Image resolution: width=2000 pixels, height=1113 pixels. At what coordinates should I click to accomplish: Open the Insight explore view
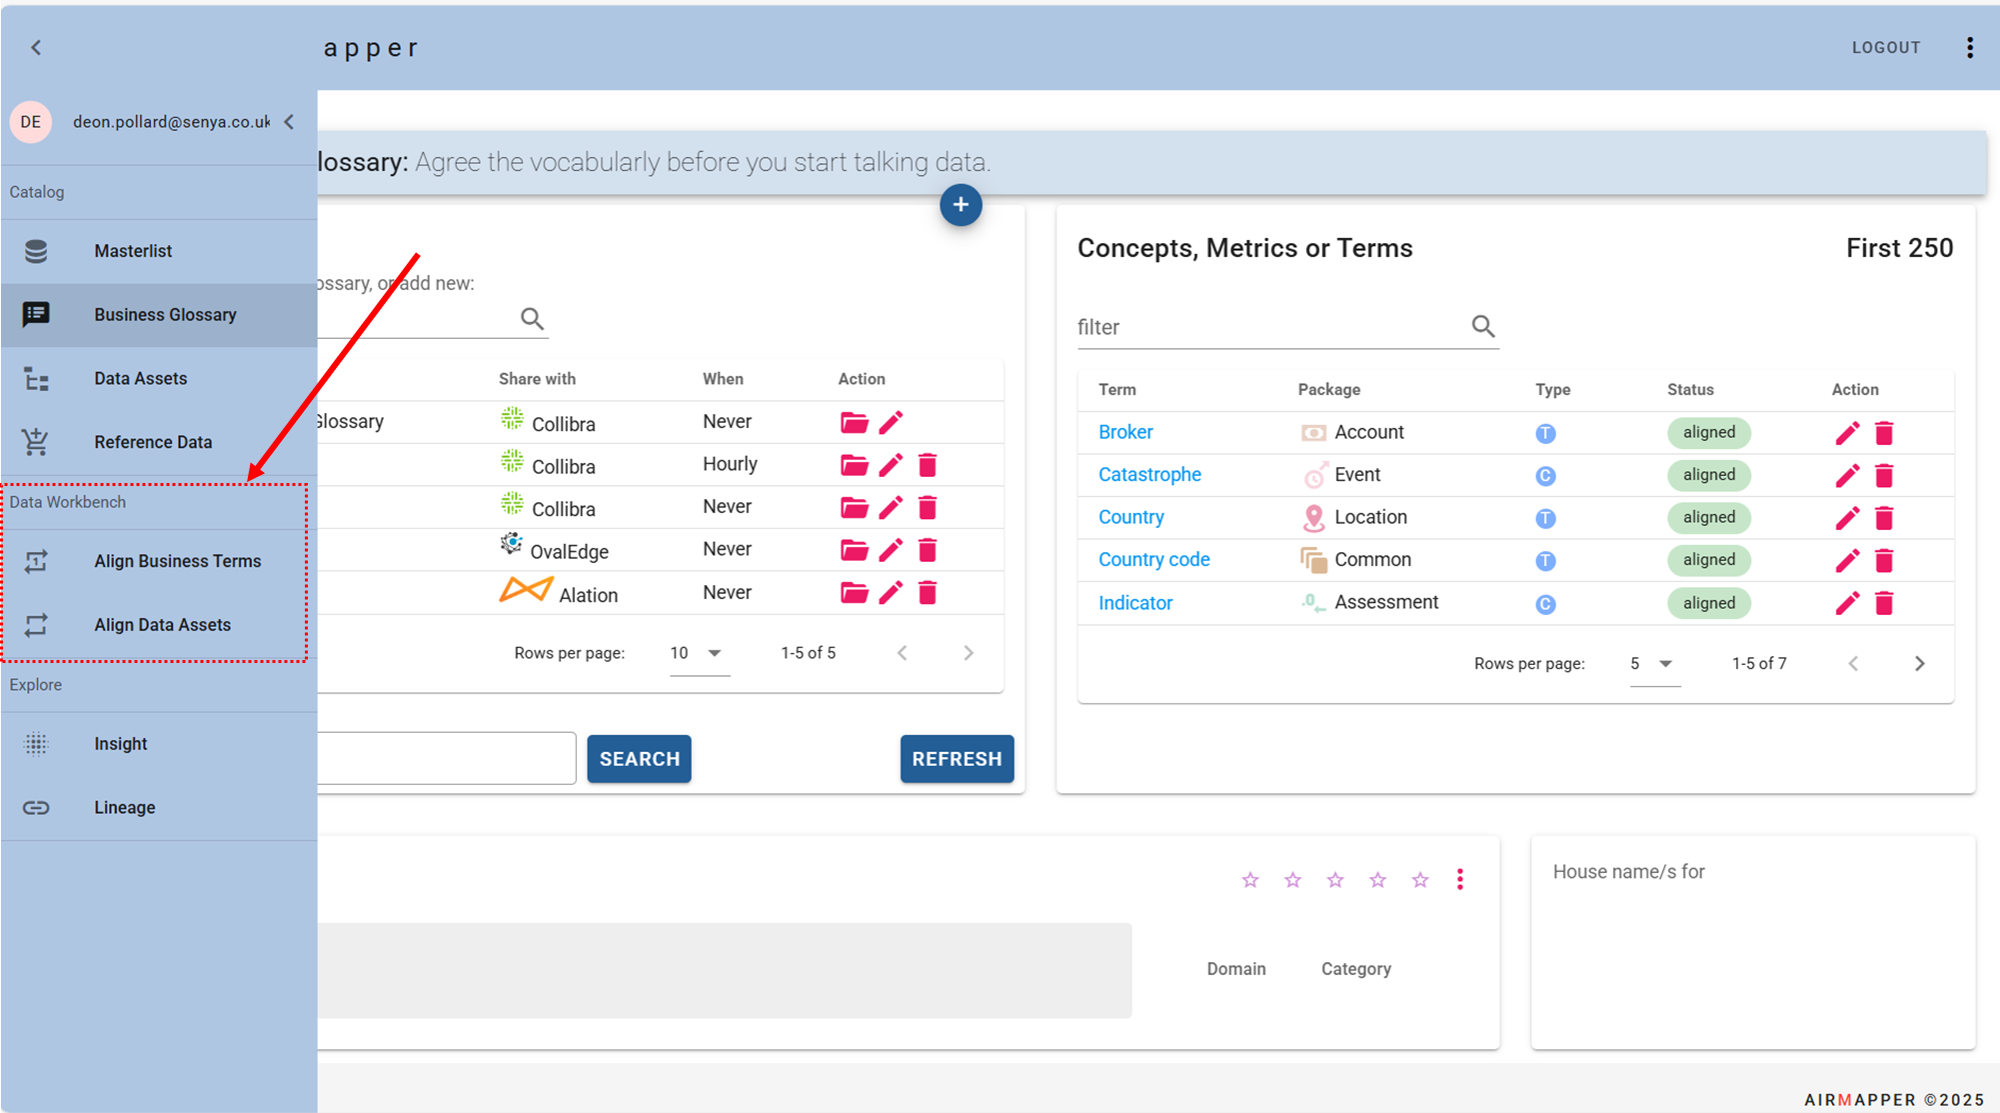[x=120, y=743]
